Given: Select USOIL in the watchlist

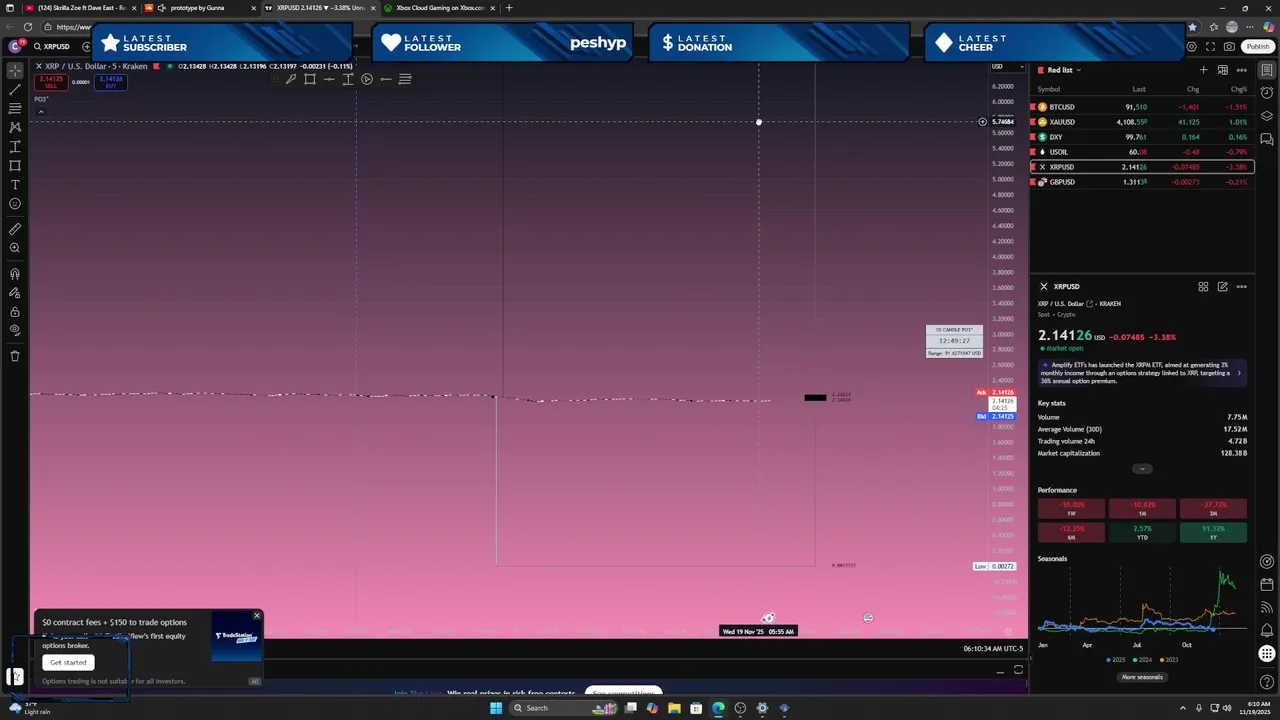Looking at the screenshot, I should (x=1142, y=152).
